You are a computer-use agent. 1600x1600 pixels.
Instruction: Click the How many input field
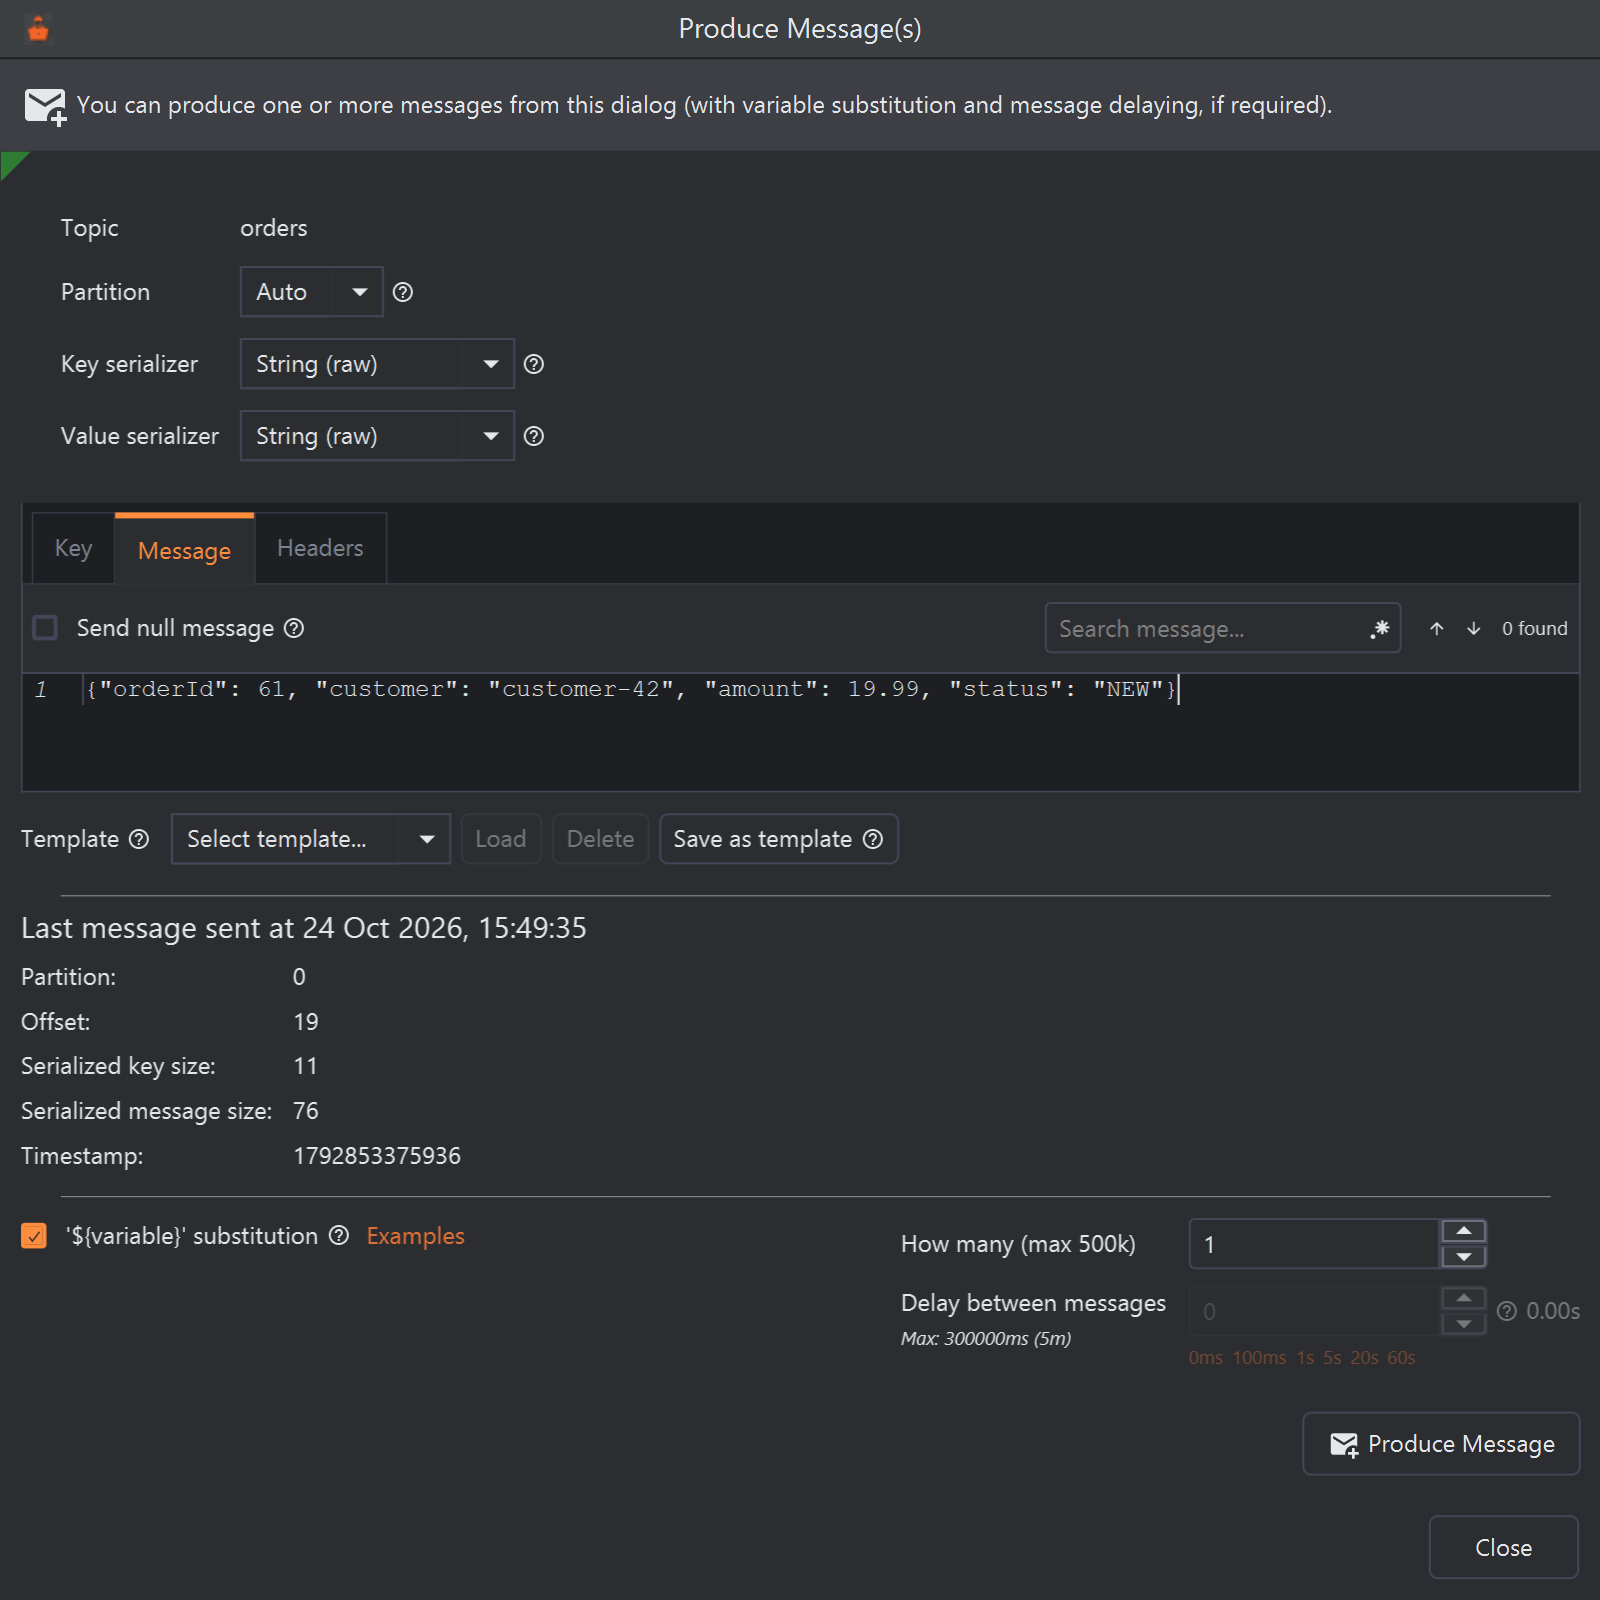(1314, 1244)
